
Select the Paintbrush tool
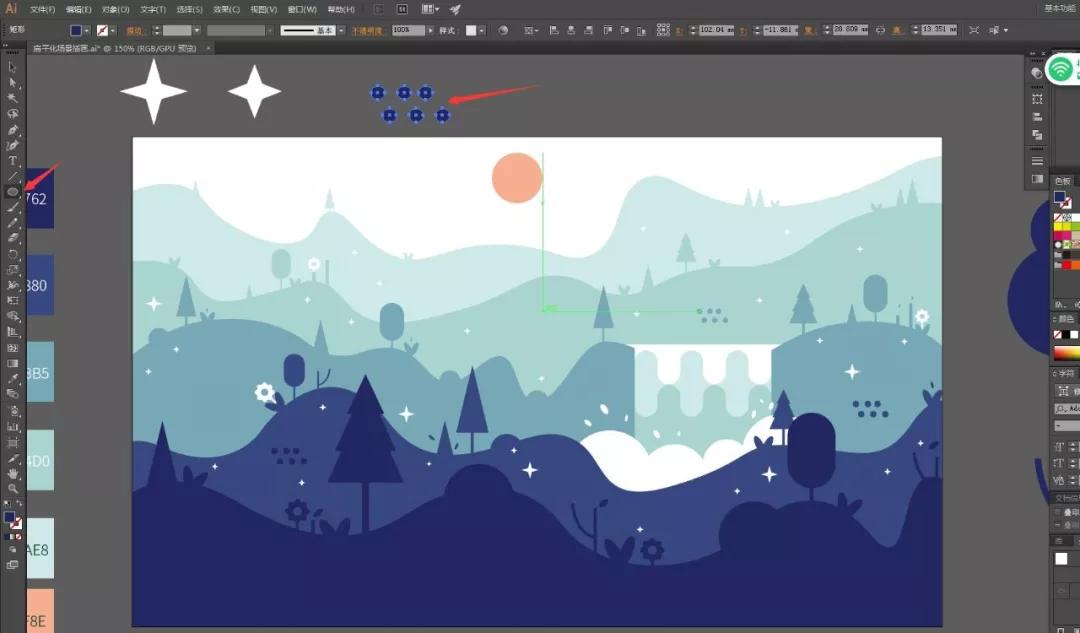point(13,207)
